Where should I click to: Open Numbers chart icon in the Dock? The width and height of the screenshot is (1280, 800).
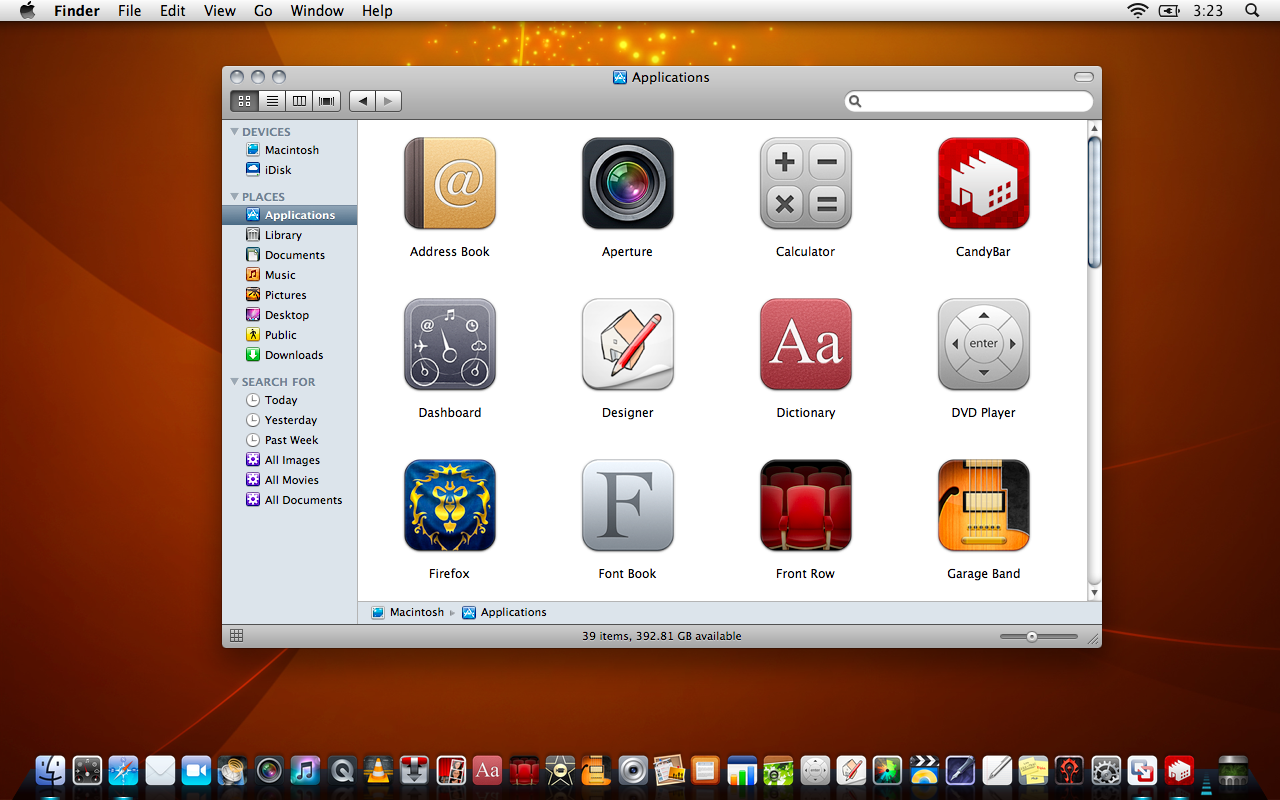741,770
